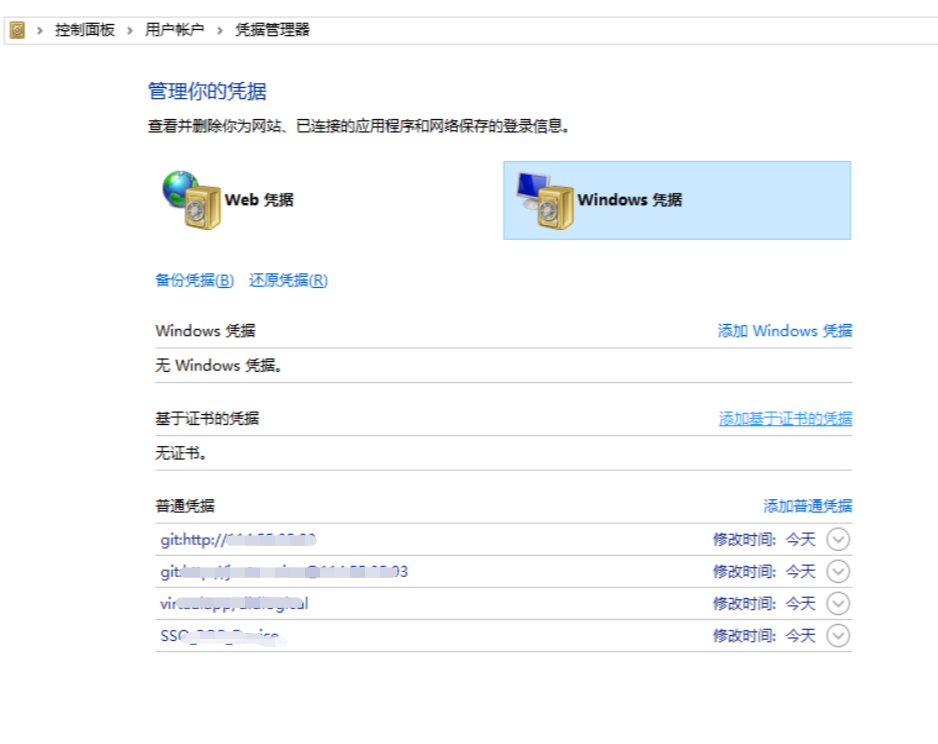Click 添加 Windows 凭据 link
938x744 pixels.
tap(785, 331)
